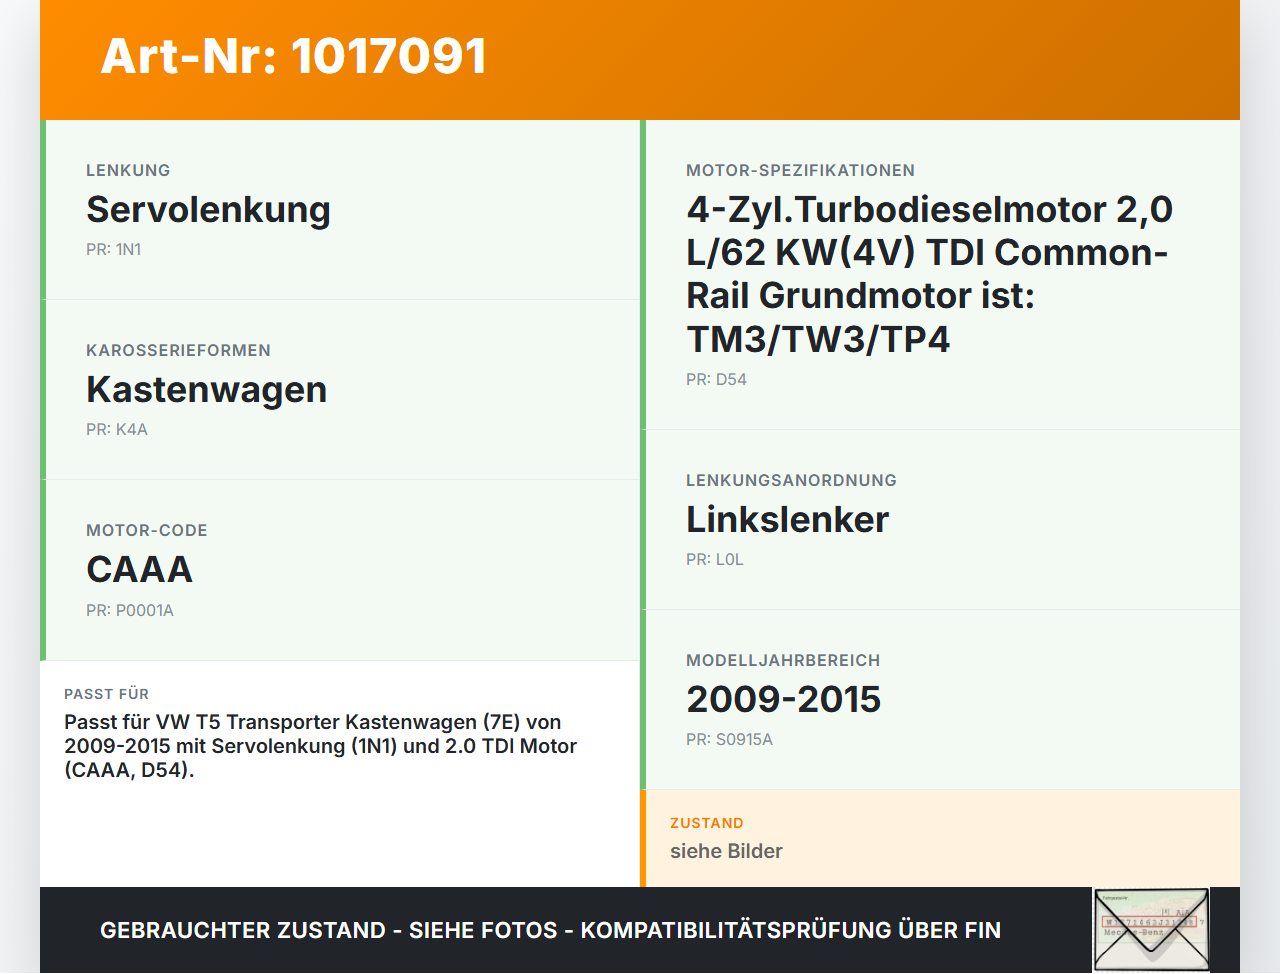This screenshot has height=974, width=1280.
Task: Click the Linkslenker steering card
Action: pyautogui.click(x=940, y=519)
